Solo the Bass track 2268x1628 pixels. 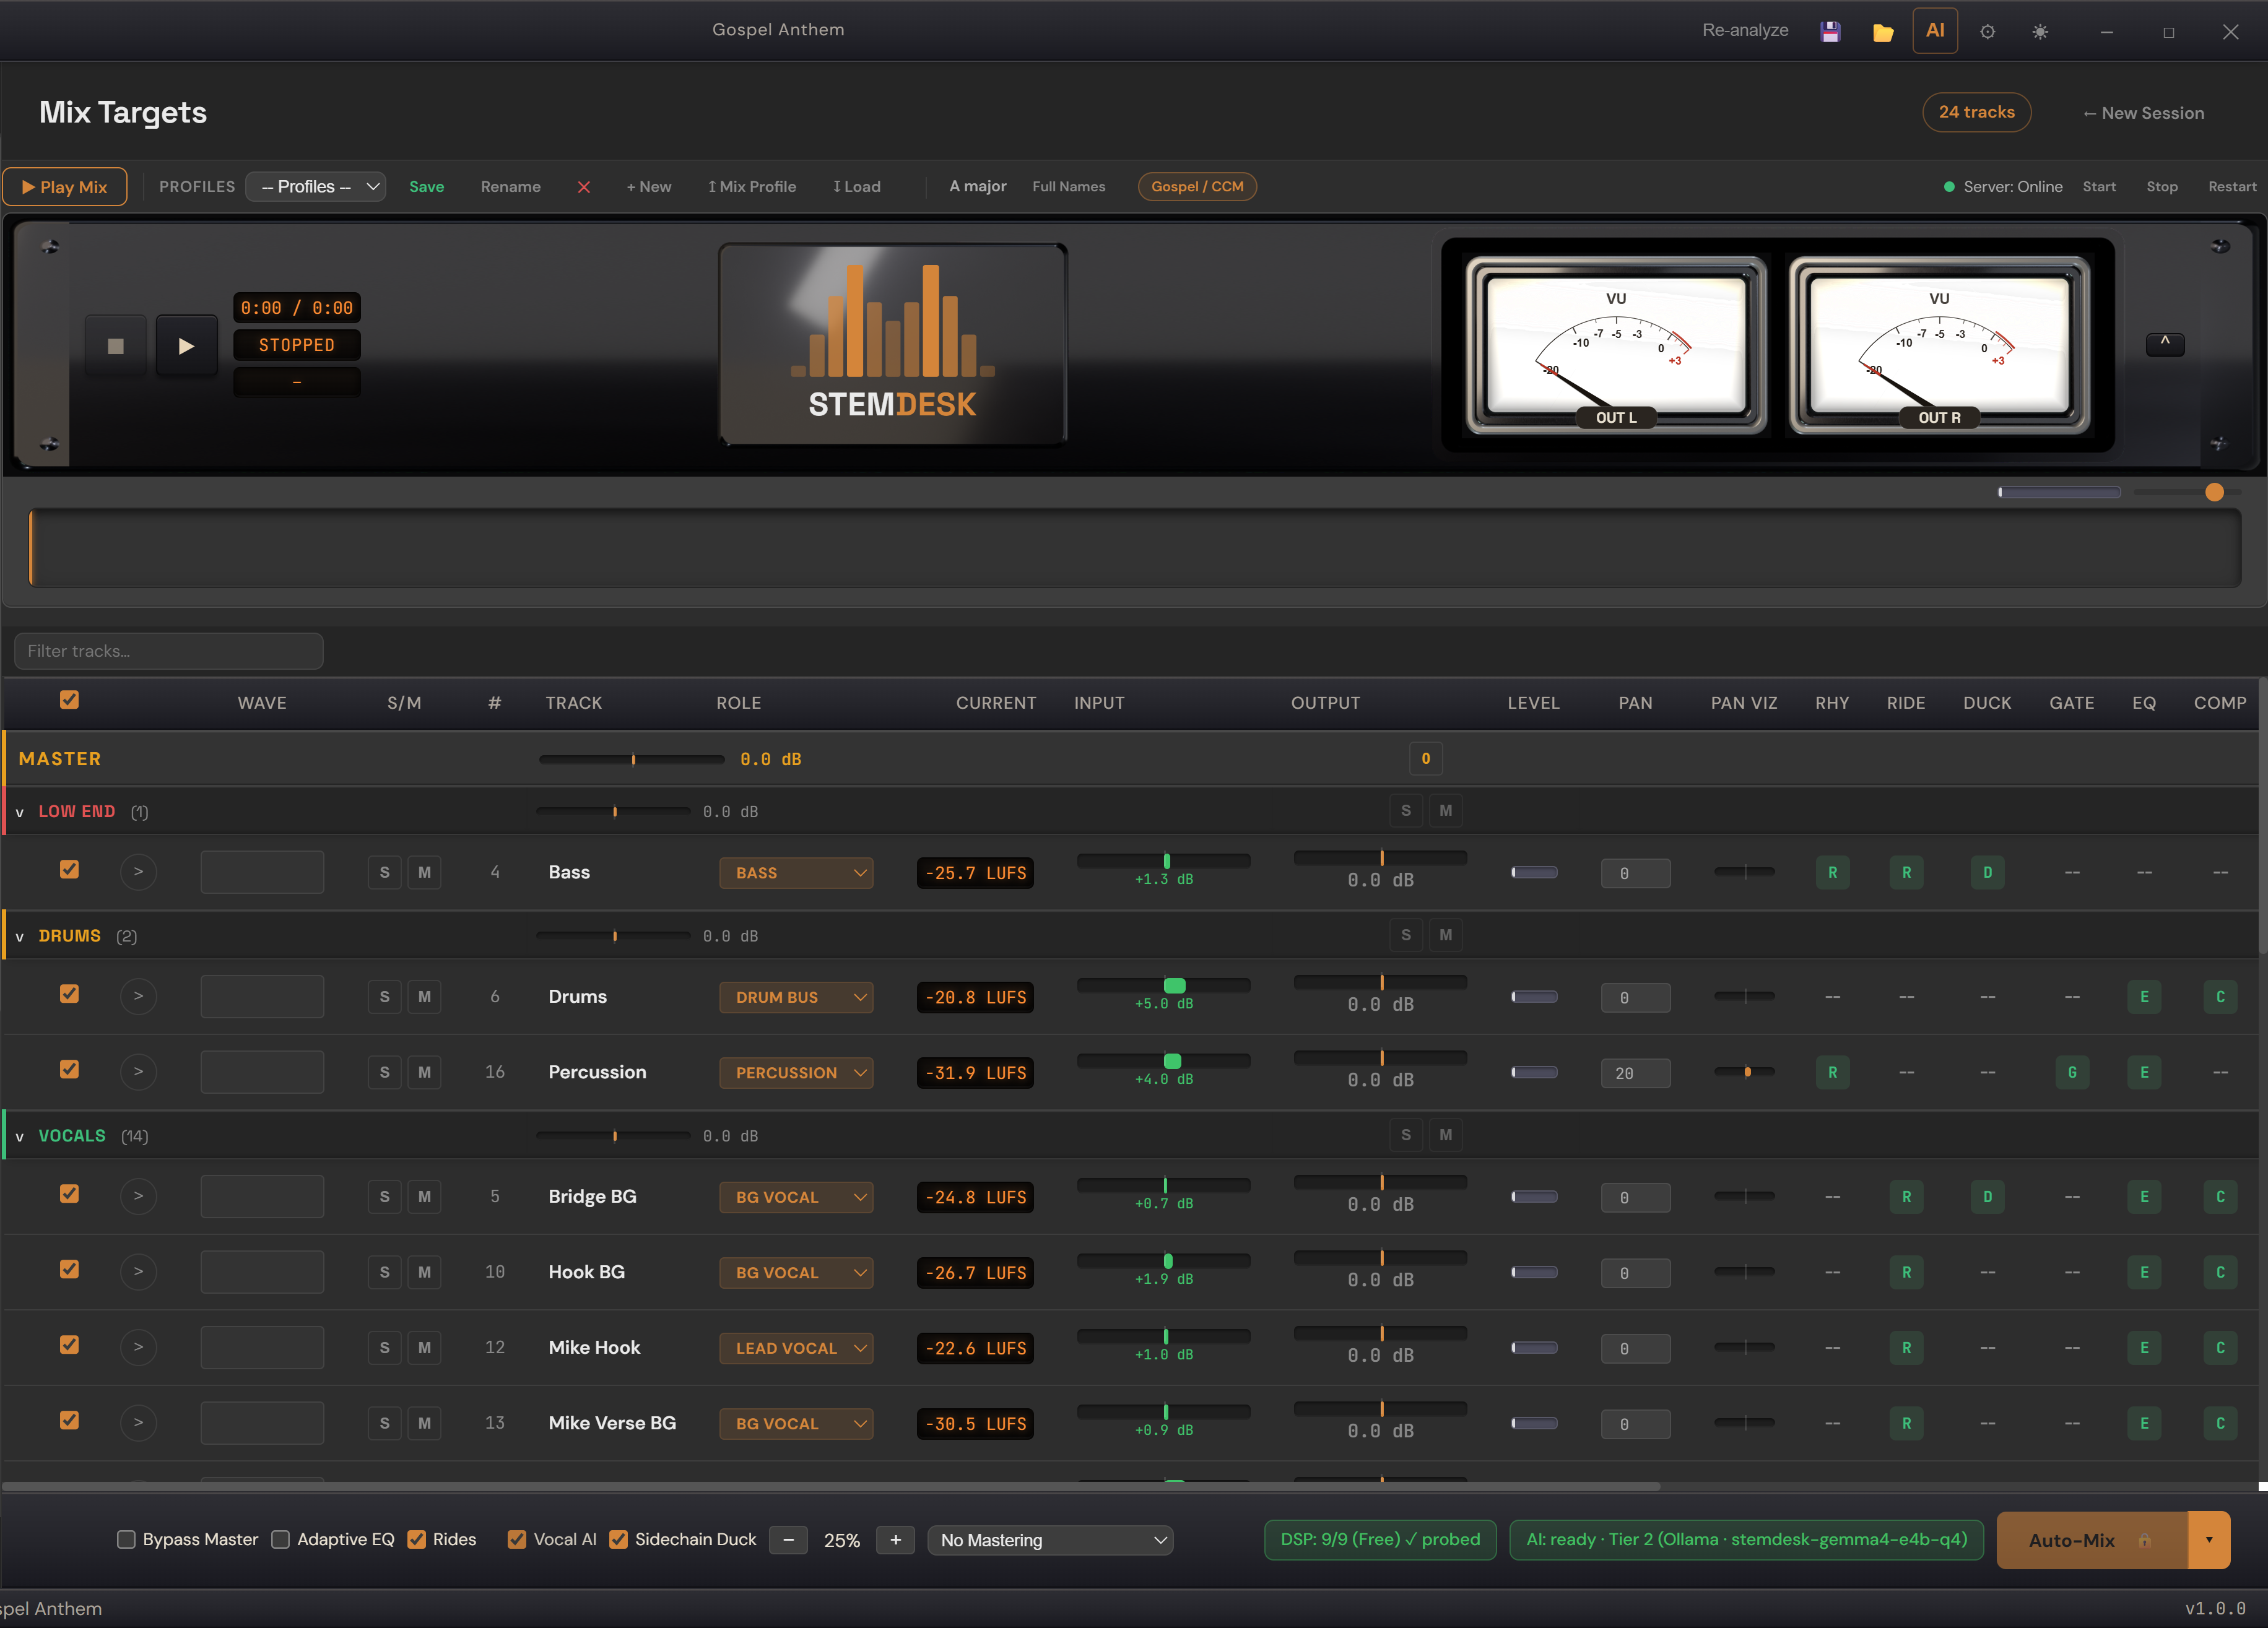click(384, 872)
